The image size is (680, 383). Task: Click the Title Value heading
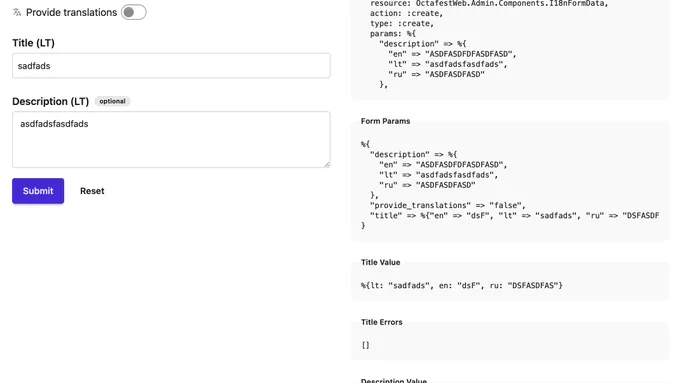pyautogui.click(x=380, y=262)
